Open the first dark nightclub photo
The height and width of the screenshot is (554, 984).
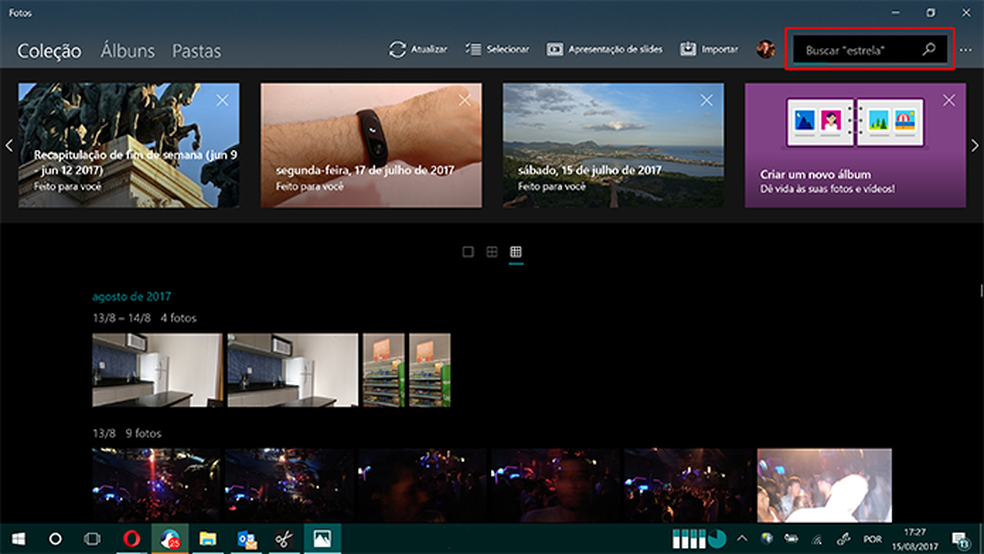(x=156, y=485)
